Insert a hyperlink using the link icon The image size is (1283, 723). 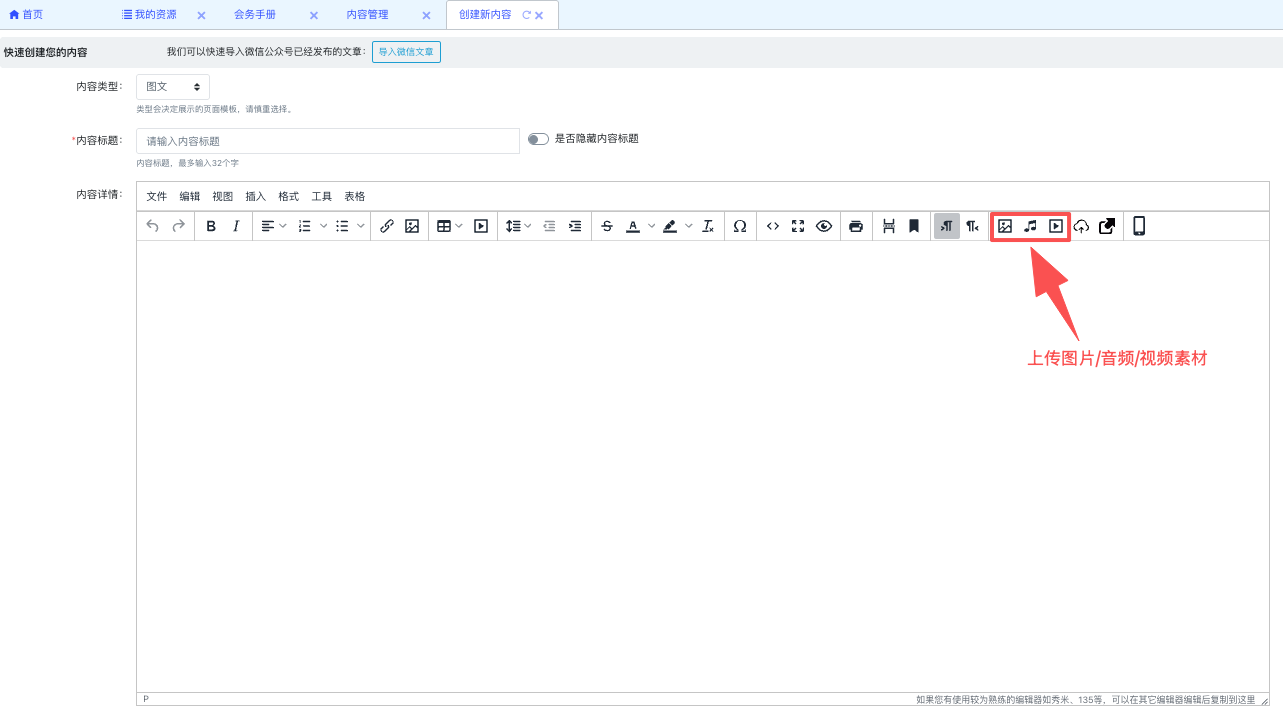[x=387, y=226]
